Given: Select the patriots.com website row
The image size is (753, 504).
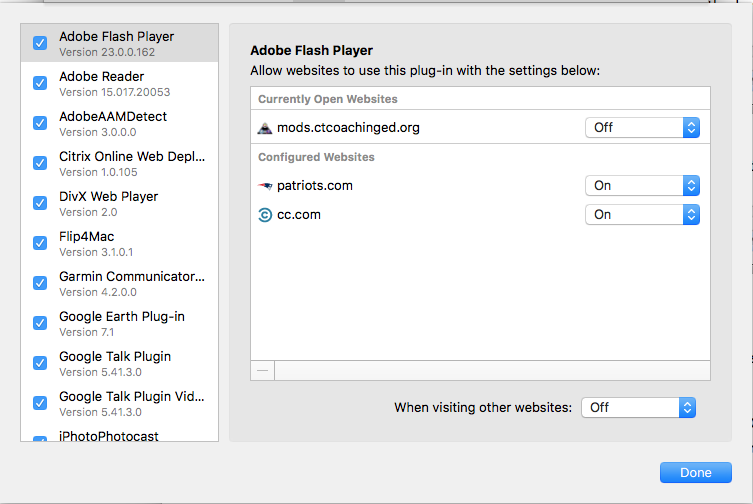Looking at the screenshot, I should tap(480, 186).
